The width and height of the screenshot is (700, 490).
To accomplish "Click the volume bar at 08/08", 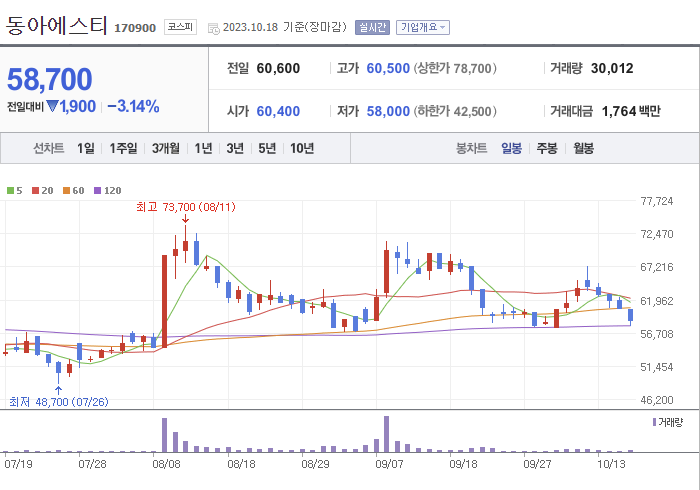I will [x=164, y=435].
